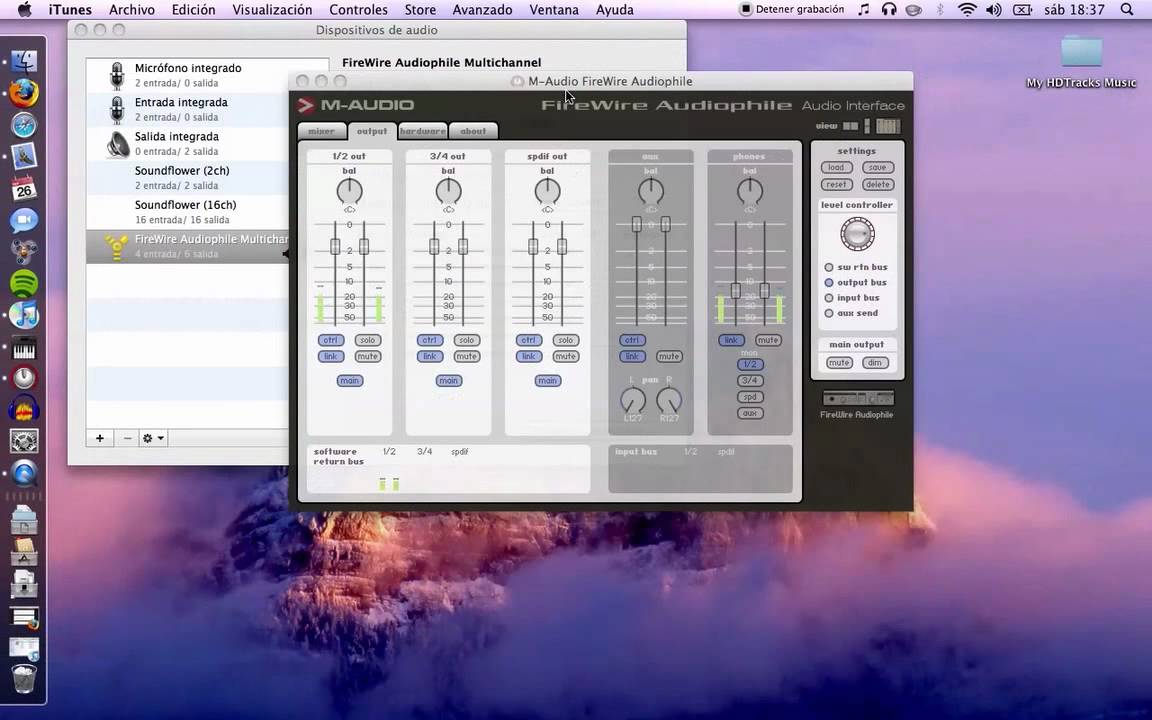
Task: Open gear action menu in Dispositivos de audio
Action: coord(153,438)
